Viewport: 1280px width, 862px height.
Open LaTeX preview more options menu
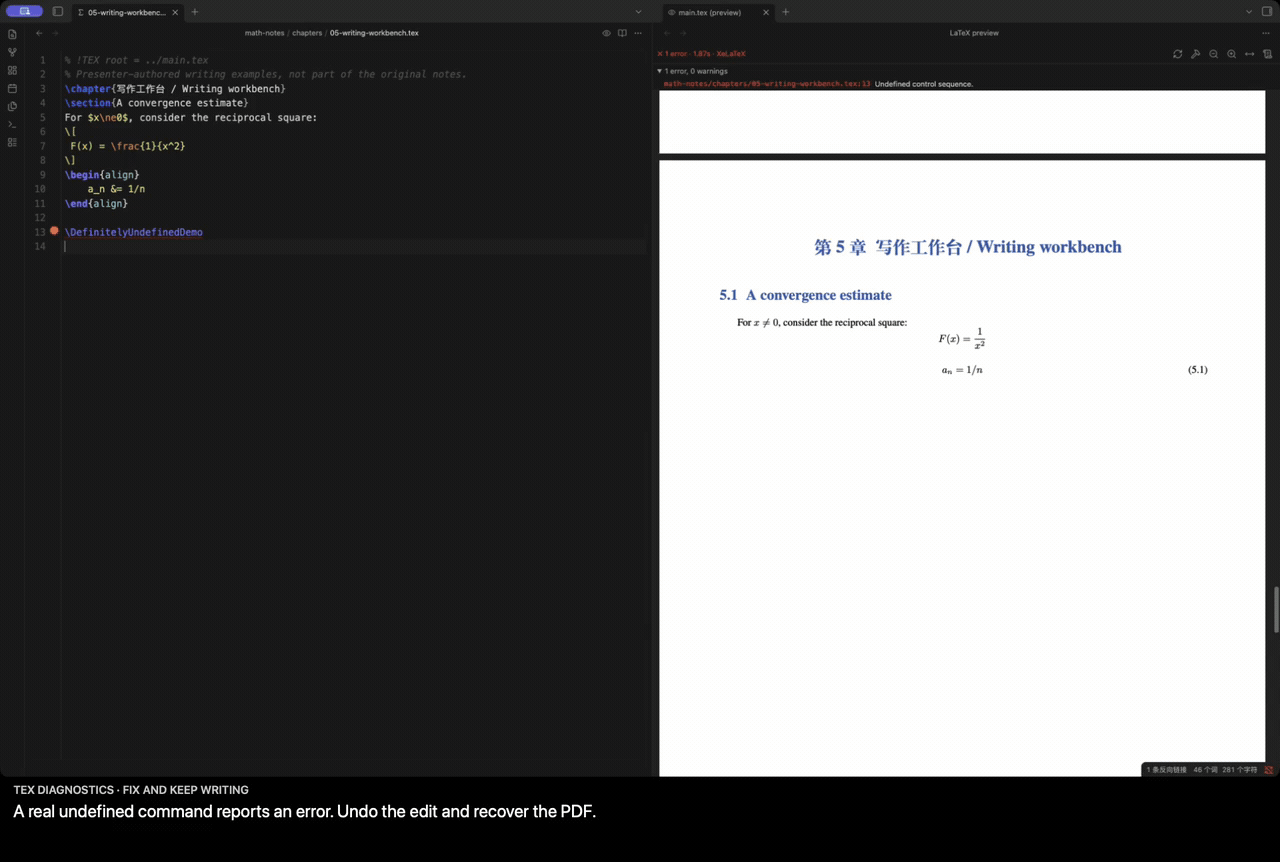click(x=1266, y=33)
